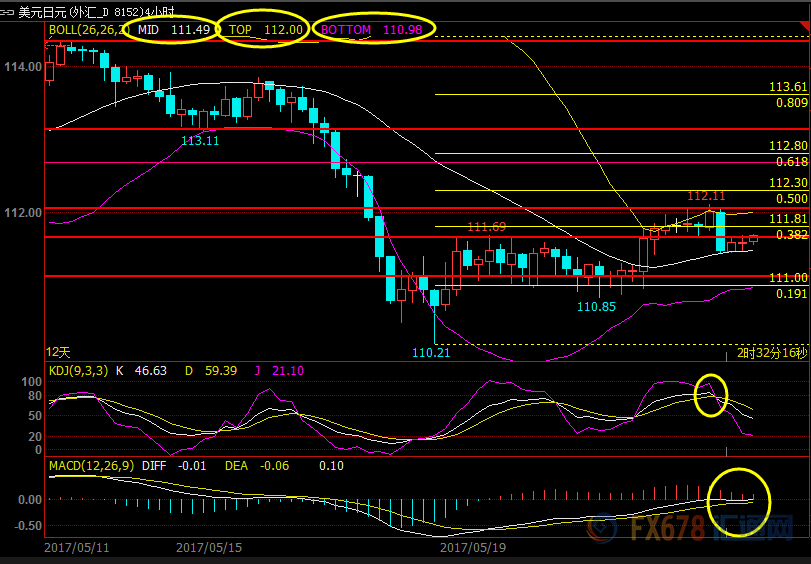The width and height of the screenshot is (811, 564).
Task: Click the 2时32分16秒 countdown timer
Action: pyautogui.click(x=771, y=353)
